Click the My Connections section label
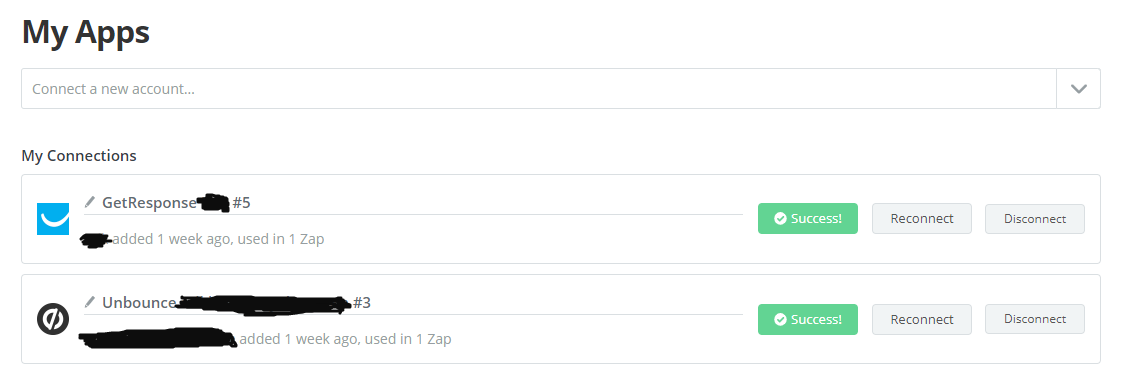 (79, 156)
